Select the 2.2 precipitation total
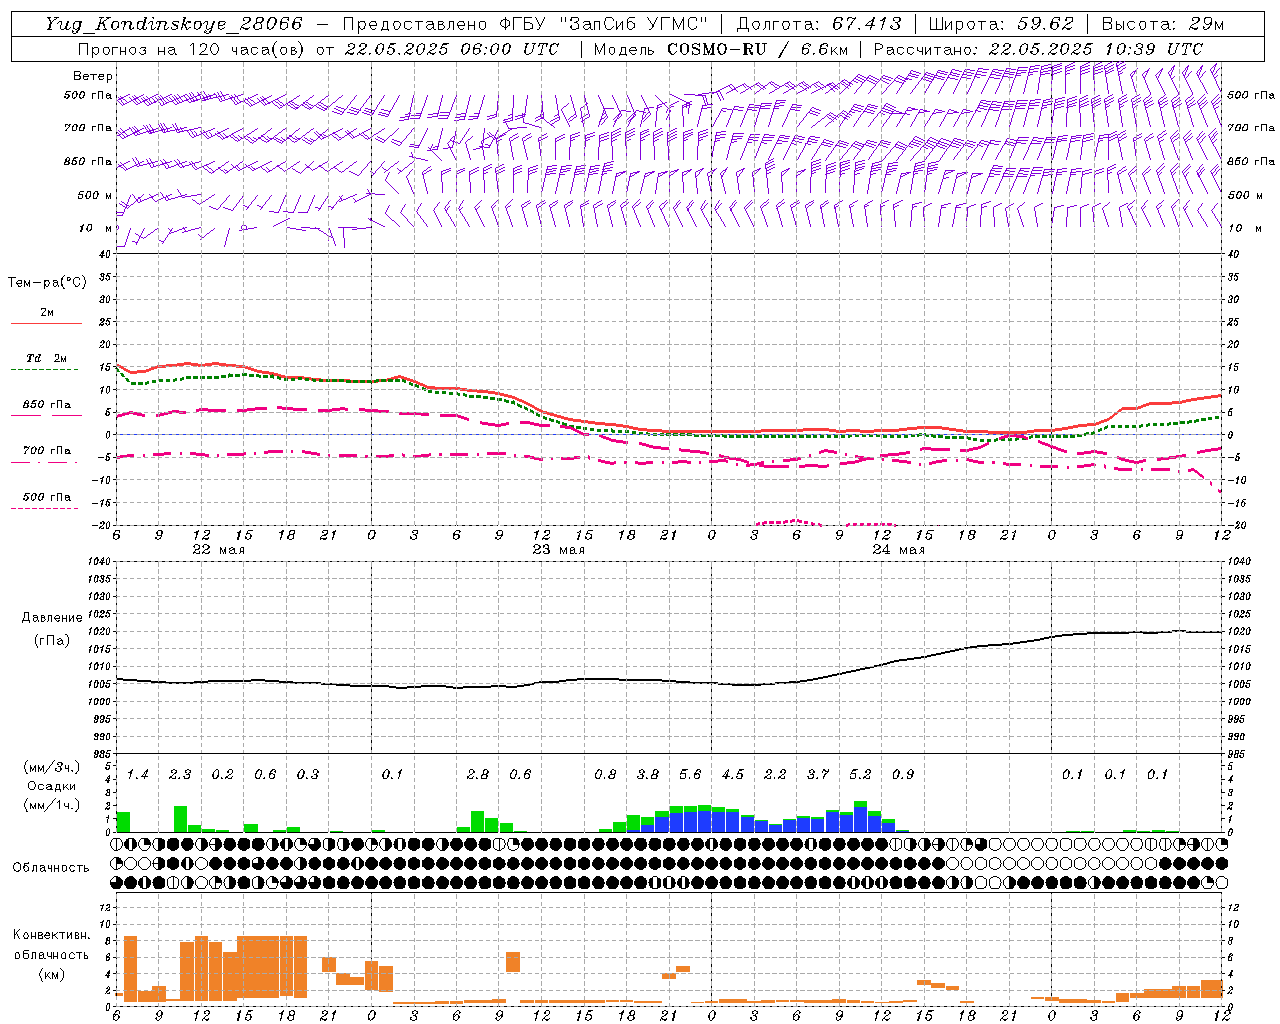Image resolution: width=1280 pixels, height=1024 pixels. [775, 774]
